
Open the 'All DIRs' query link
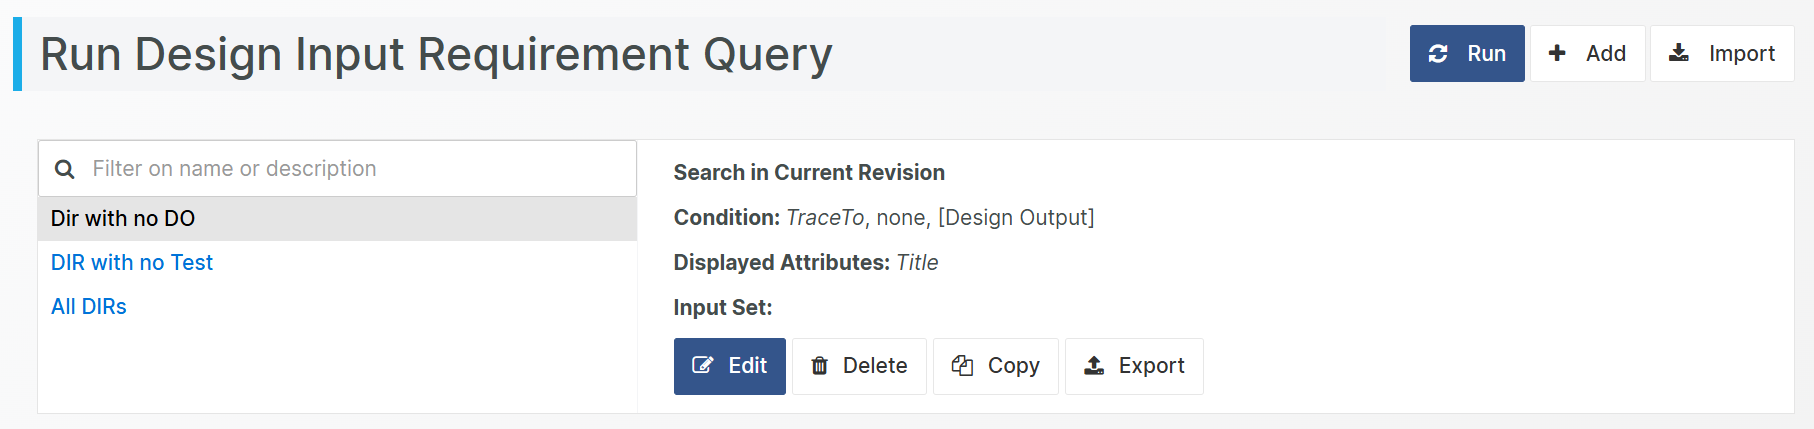click(89, 307)
